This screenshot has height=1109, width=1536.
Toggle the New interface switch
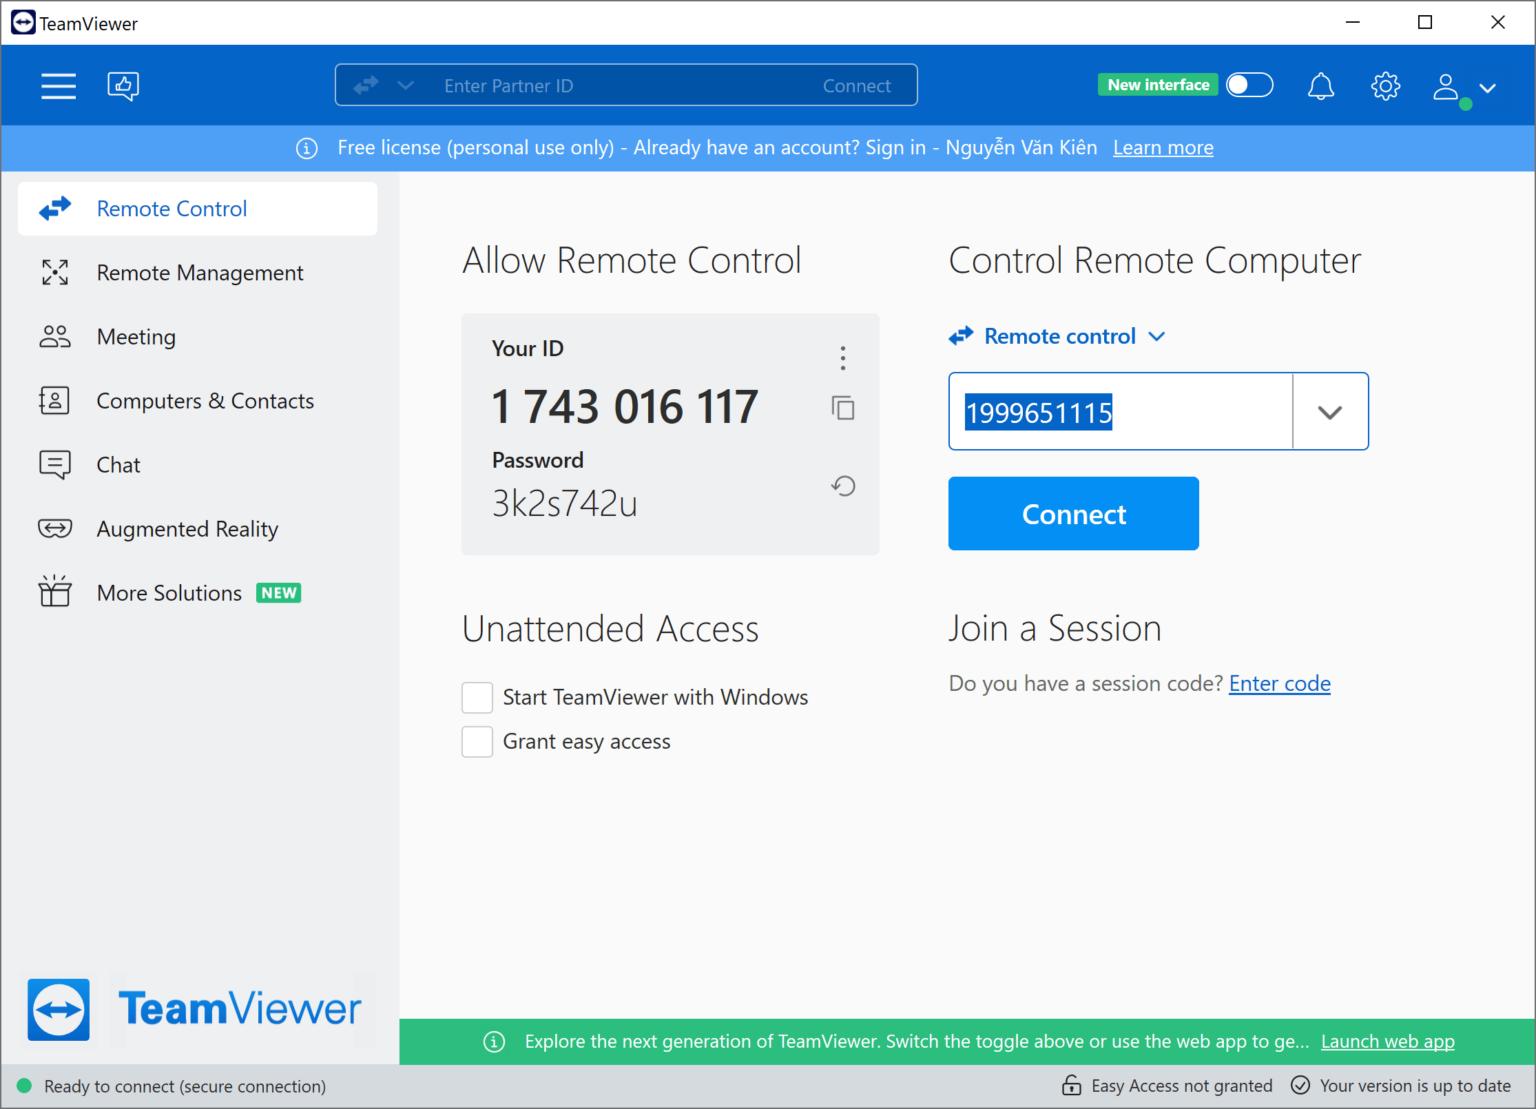pos(1250,85)
